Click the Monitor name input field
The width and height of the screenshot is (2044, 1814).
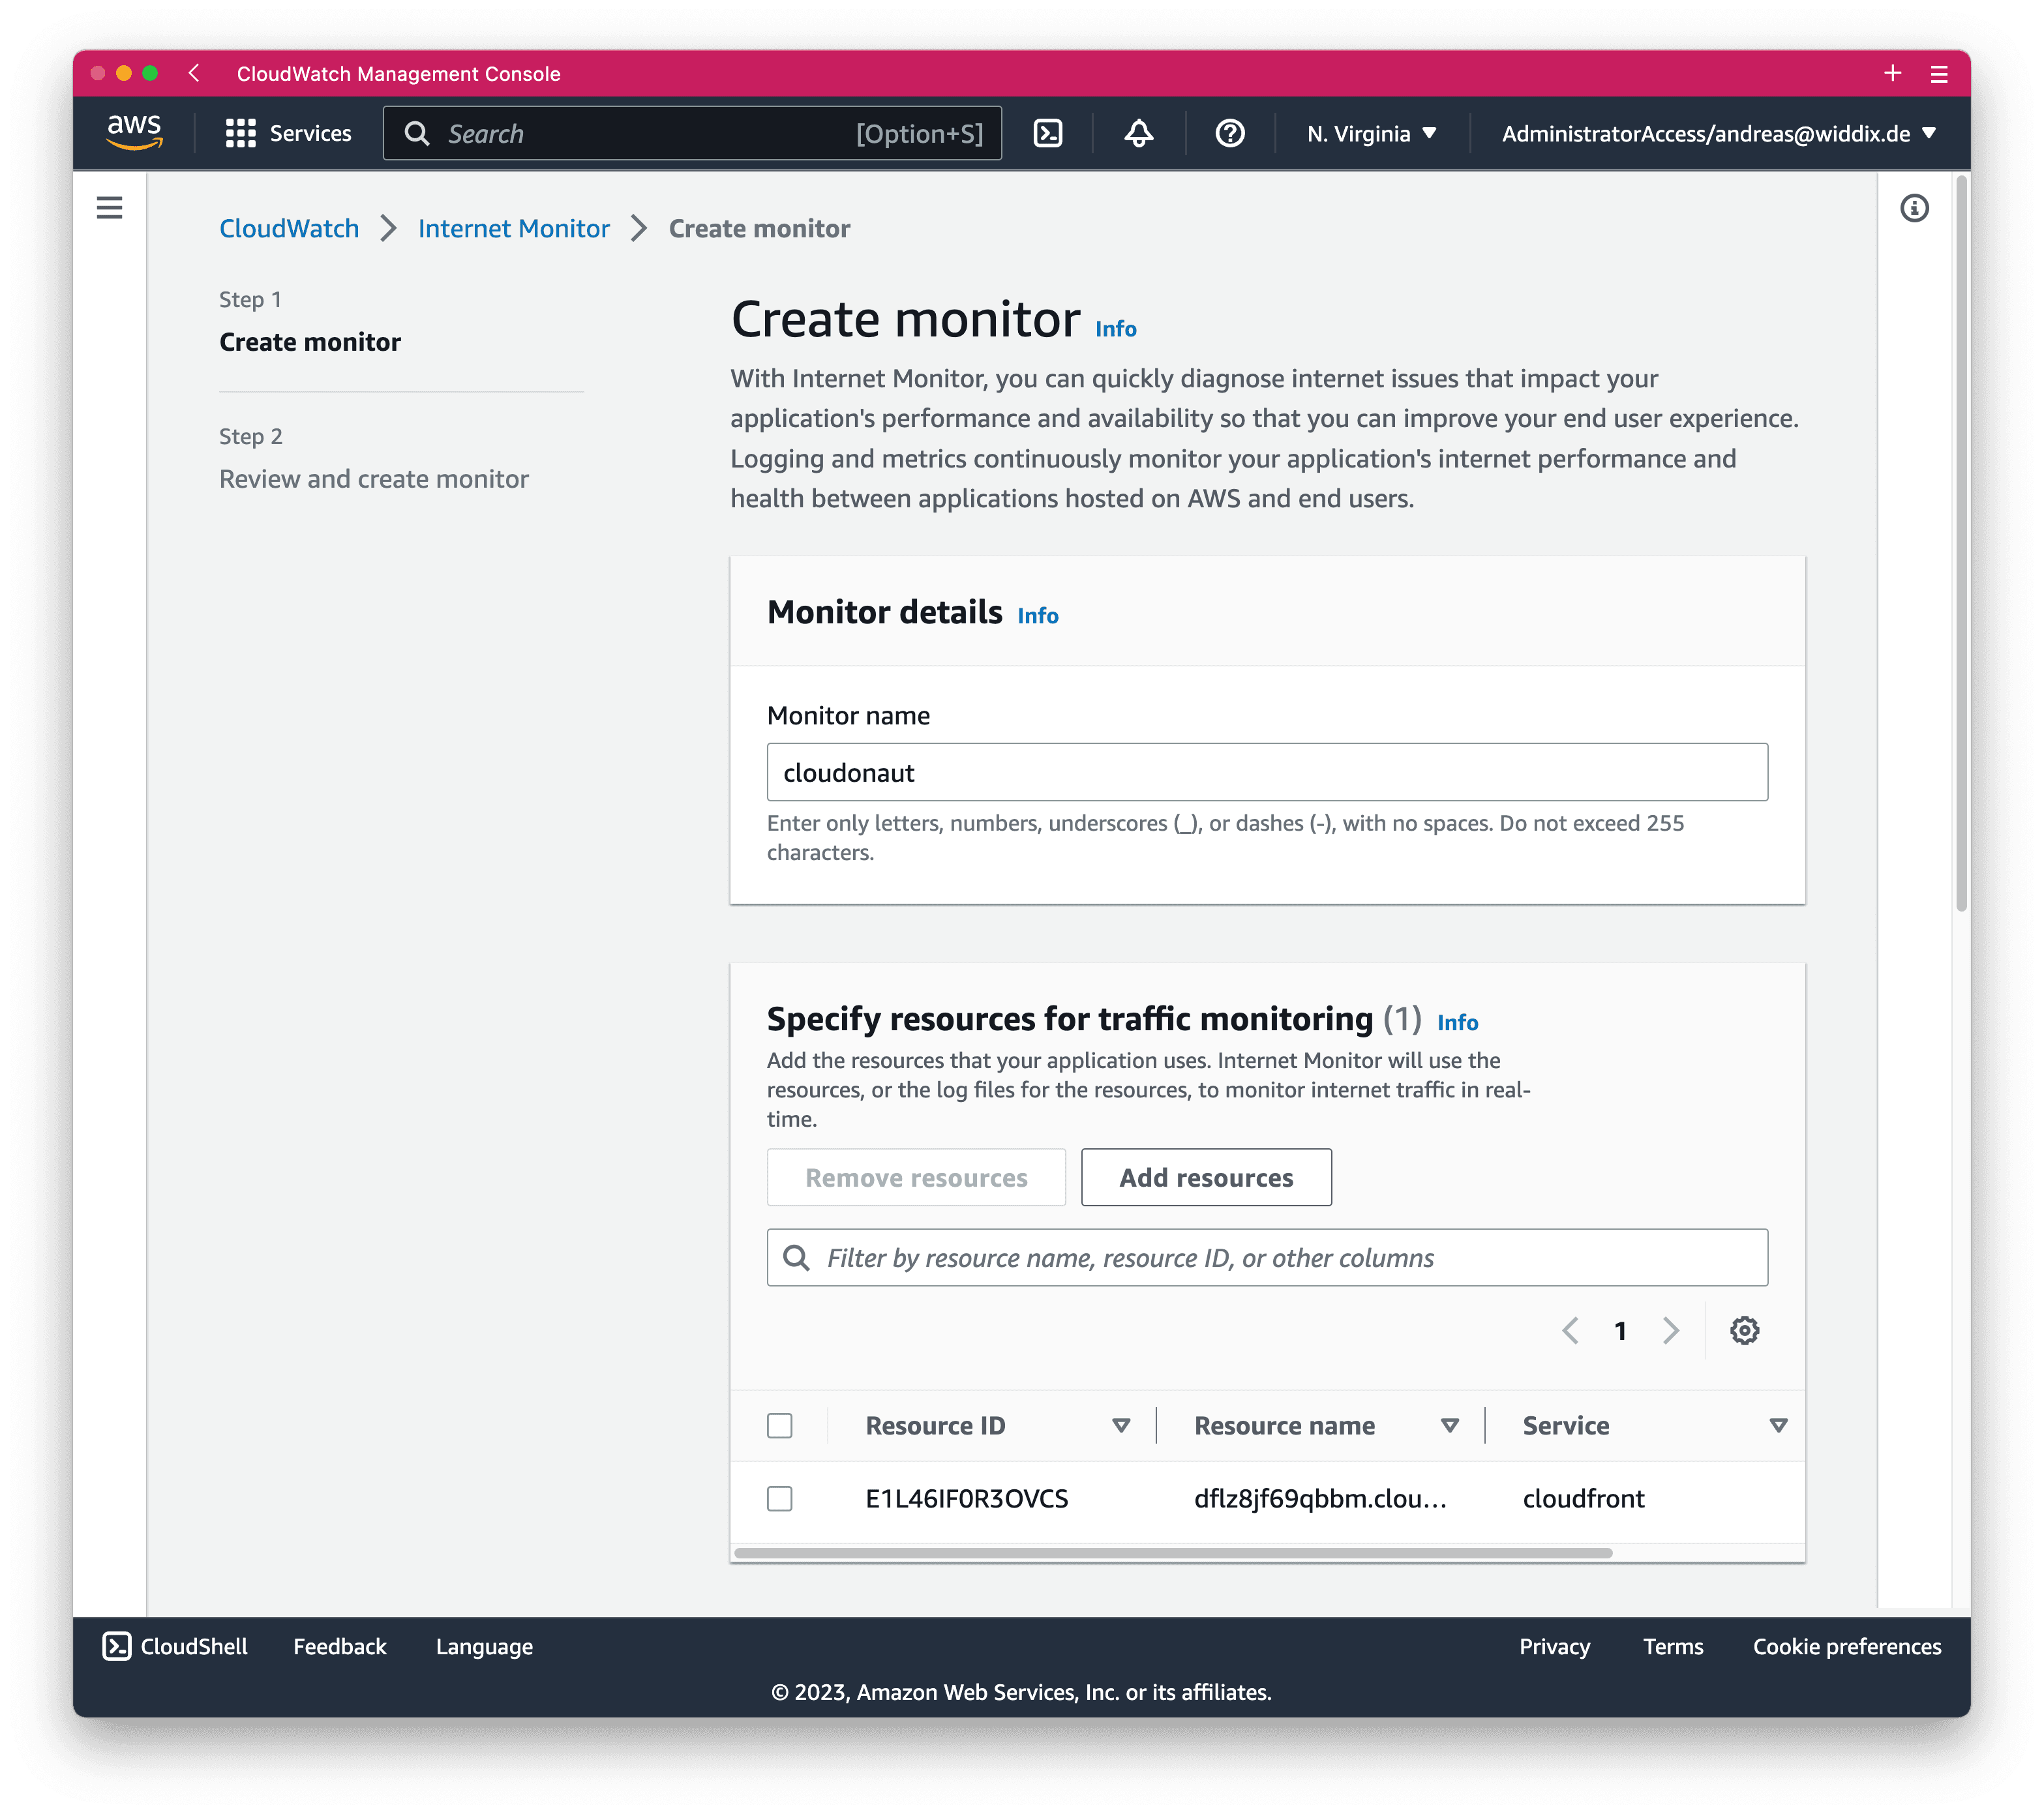click(1266, 772)
